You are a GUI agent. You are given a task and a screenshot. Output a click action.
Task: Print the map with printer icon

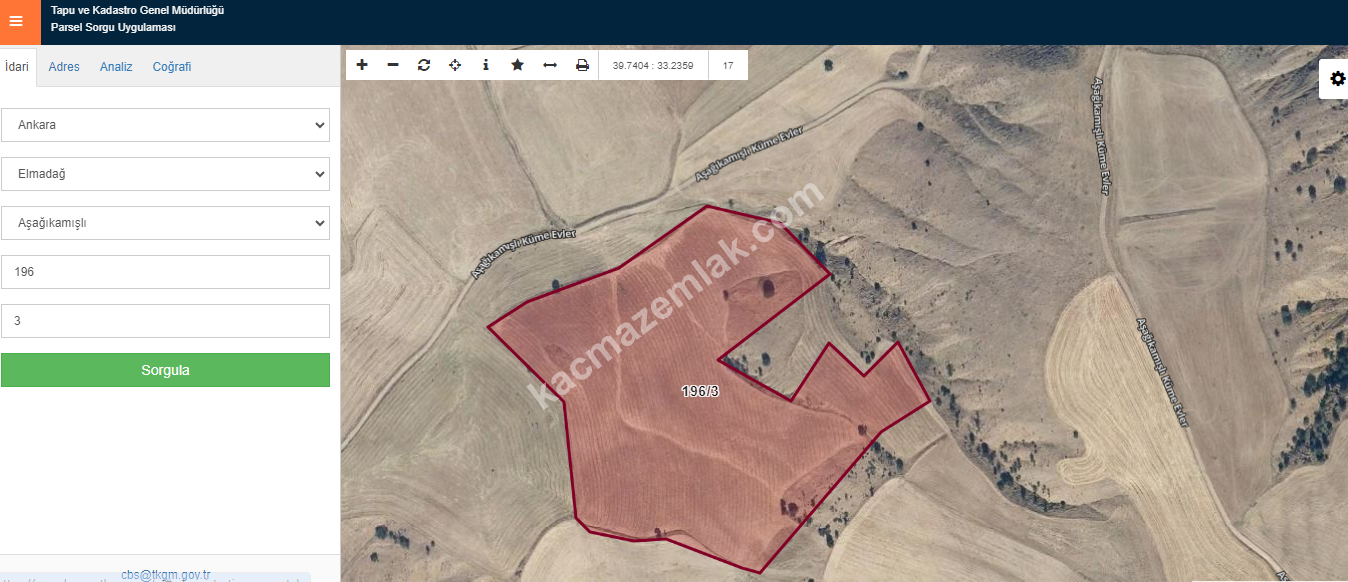click(x=582, y=65)
